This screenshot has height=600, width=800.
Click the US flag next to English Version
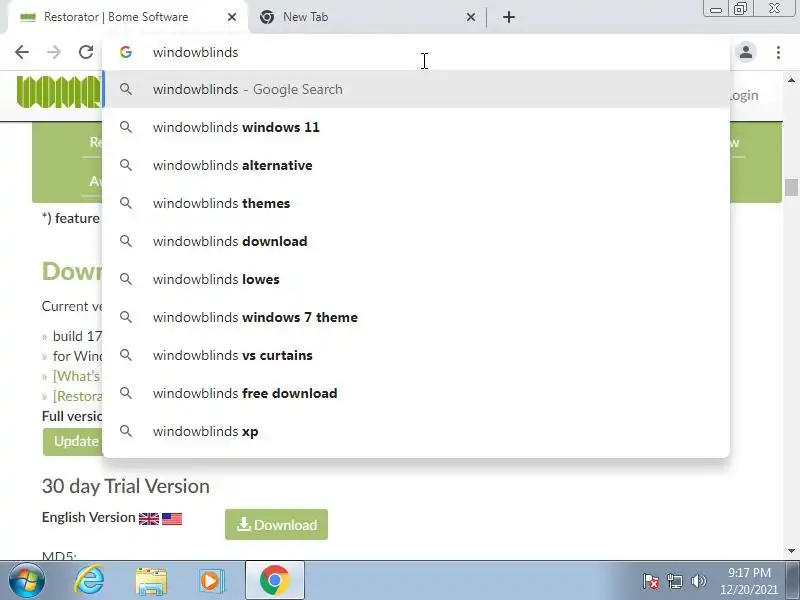pos(172,519)
